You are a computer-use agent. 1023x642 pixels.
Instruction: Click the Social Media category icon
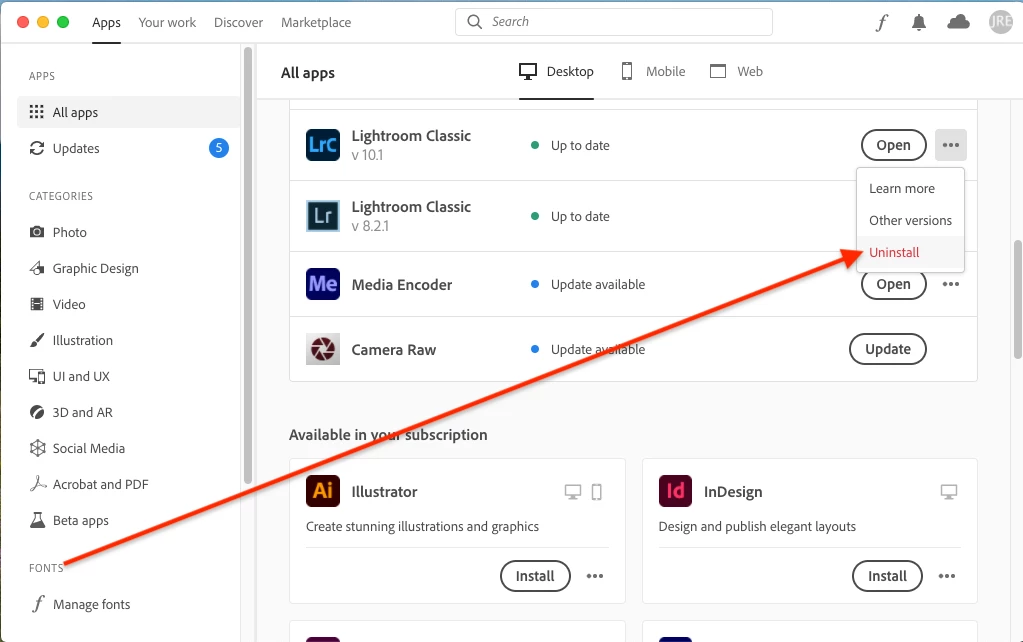(37, 448)
